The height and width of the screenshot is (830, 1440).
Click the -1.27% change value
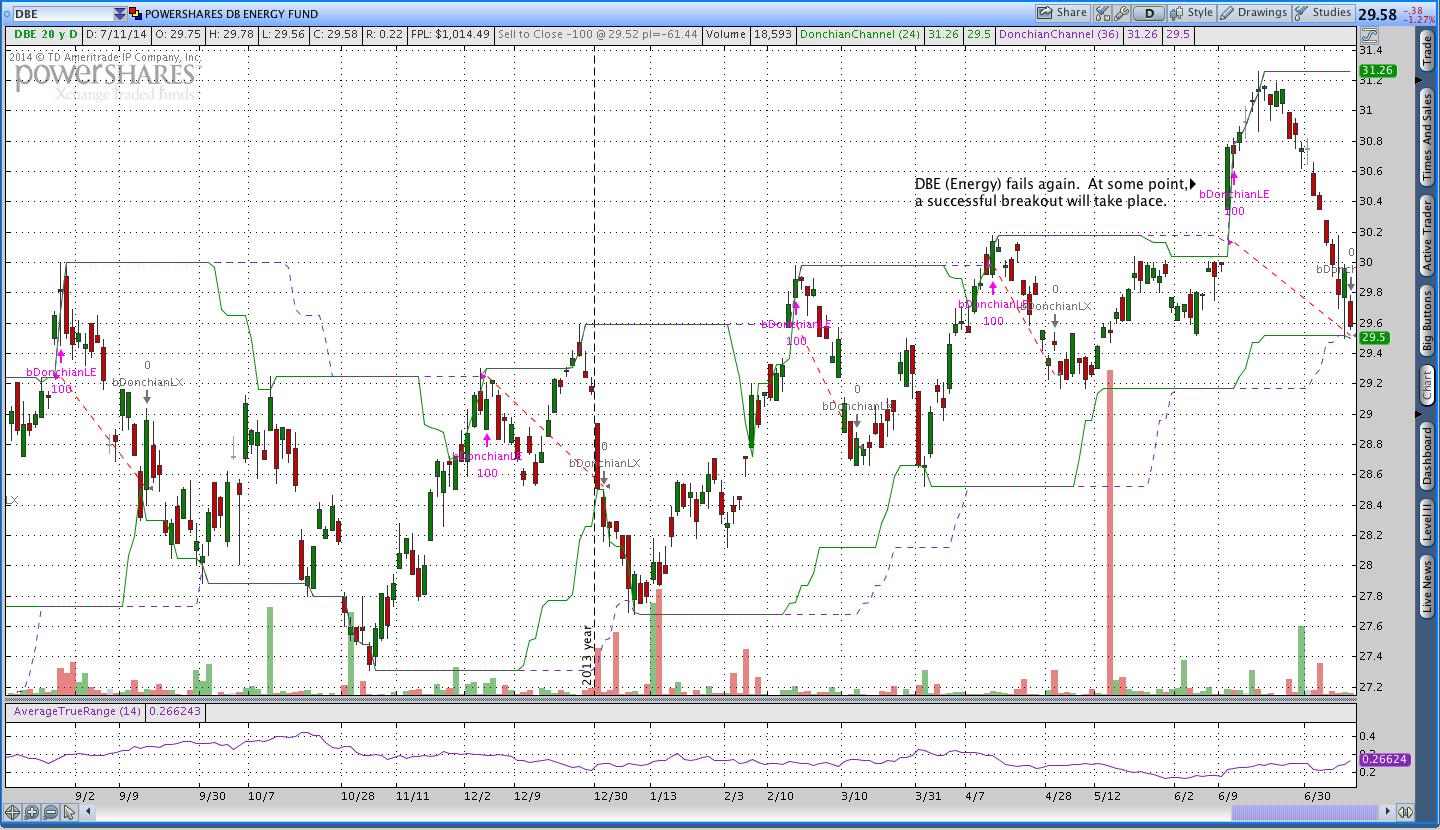1420,20
